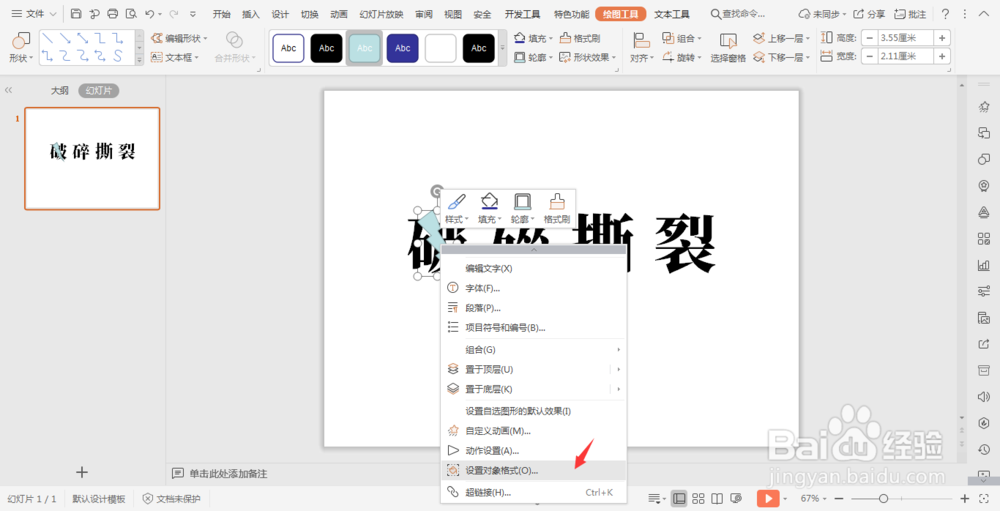Switch to reading view icon in status bar
Image resolution: width=1000 pixels, height=511 pixels.
pos(717,498)
